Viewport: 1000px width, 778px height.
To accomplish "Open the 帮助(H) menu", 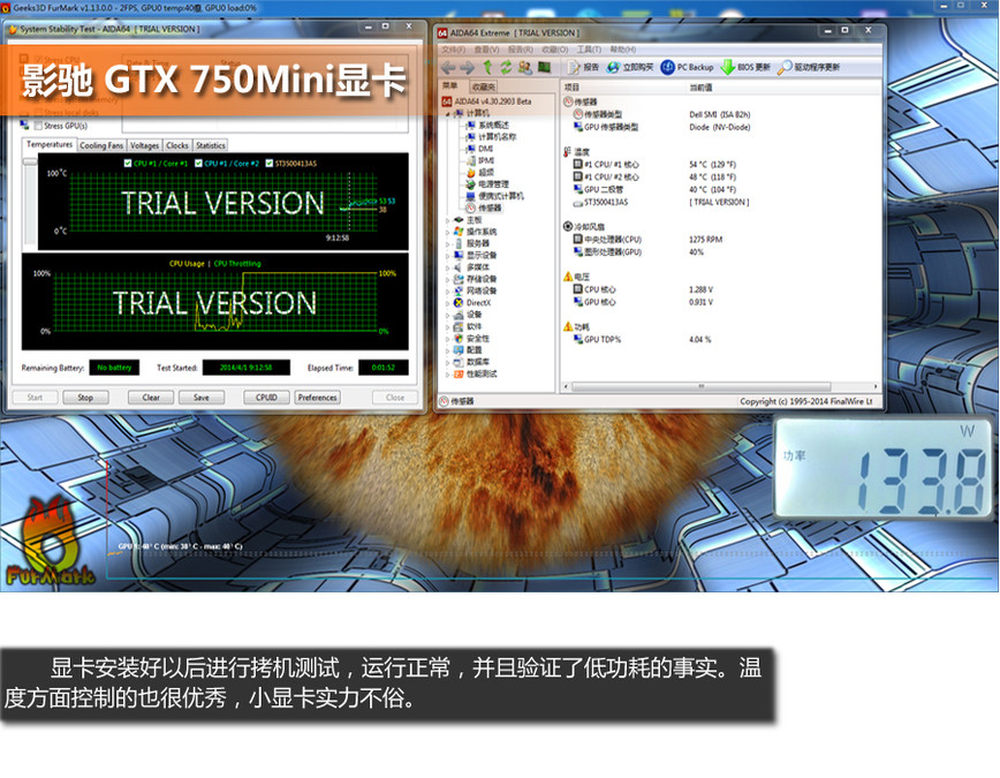I will (623, 50).
